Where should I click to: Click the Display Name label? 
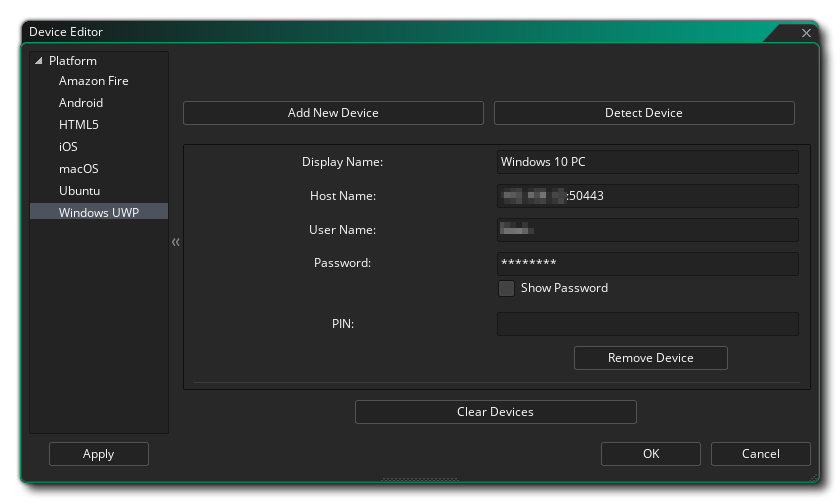342,162
